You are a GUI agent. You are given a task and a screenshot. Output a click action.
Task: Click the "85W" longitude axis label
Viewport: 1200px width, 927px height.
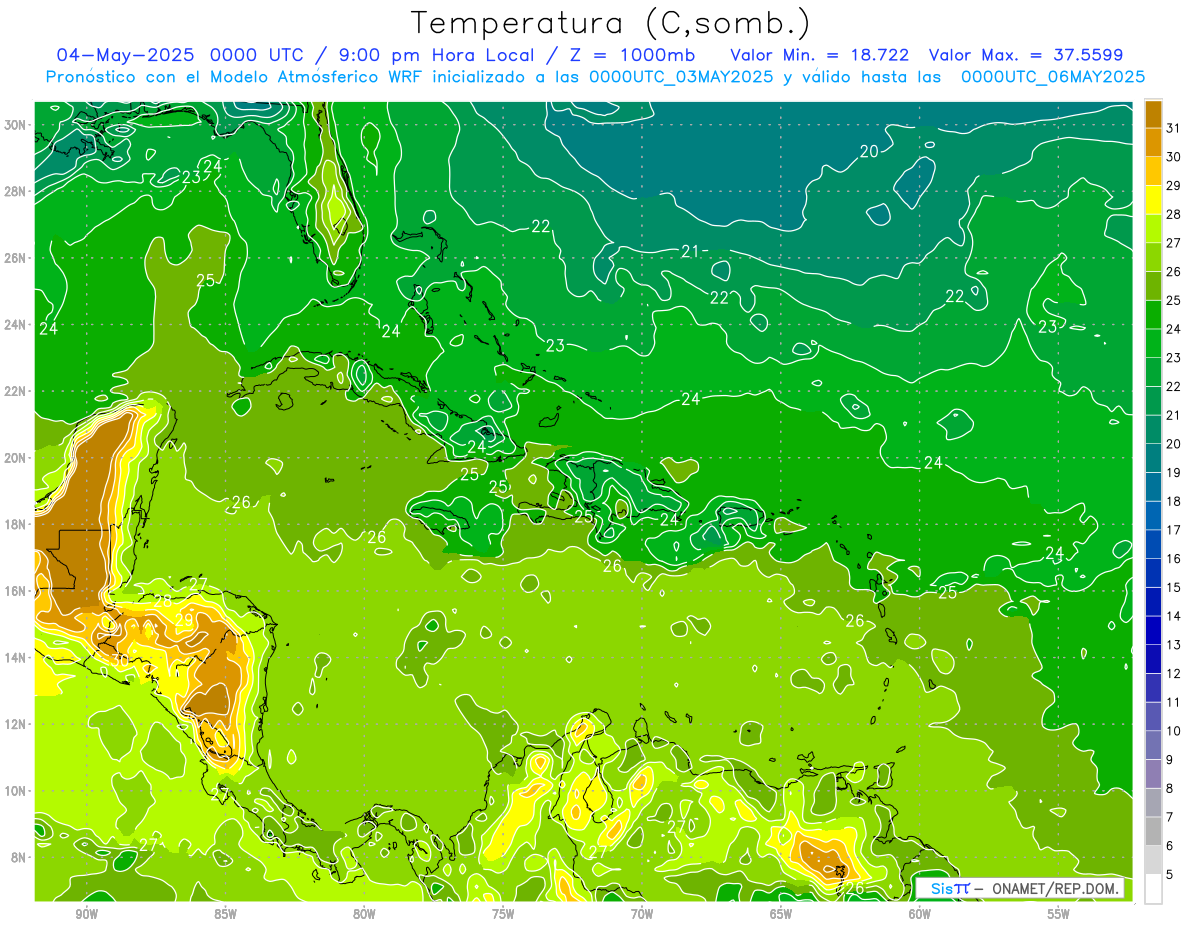(225, 913)
